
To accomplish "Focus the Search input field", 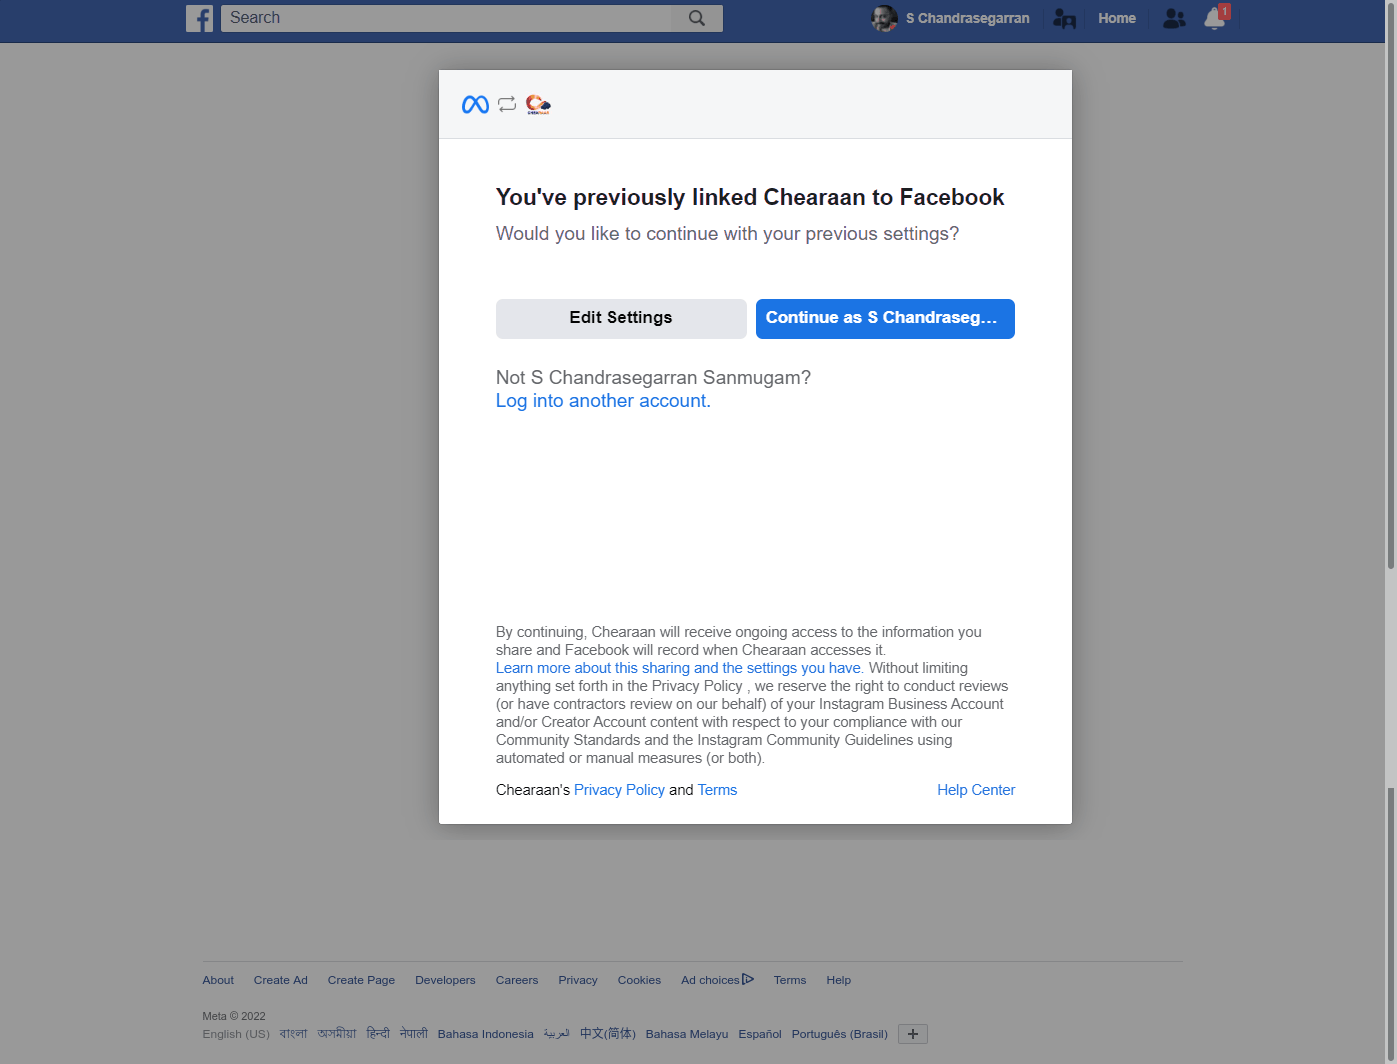I will pyautogui.click(x=447, y=18).
